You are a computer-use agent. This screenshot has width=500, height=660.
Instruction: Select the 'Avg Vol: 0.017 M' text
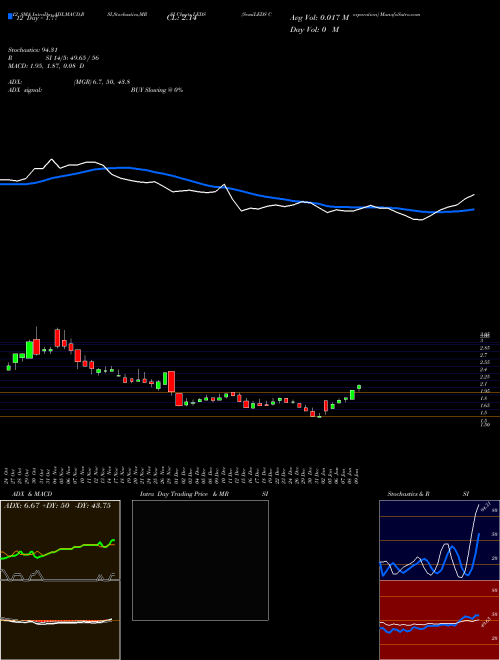(320, 18)
